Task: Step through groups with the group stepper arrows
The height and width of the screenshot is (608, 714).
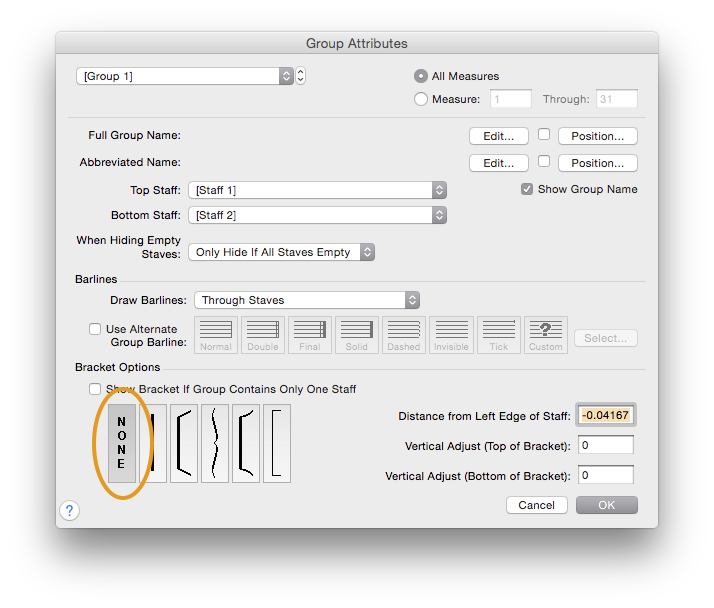Action: pyautogui.click(x=301, y=76)
